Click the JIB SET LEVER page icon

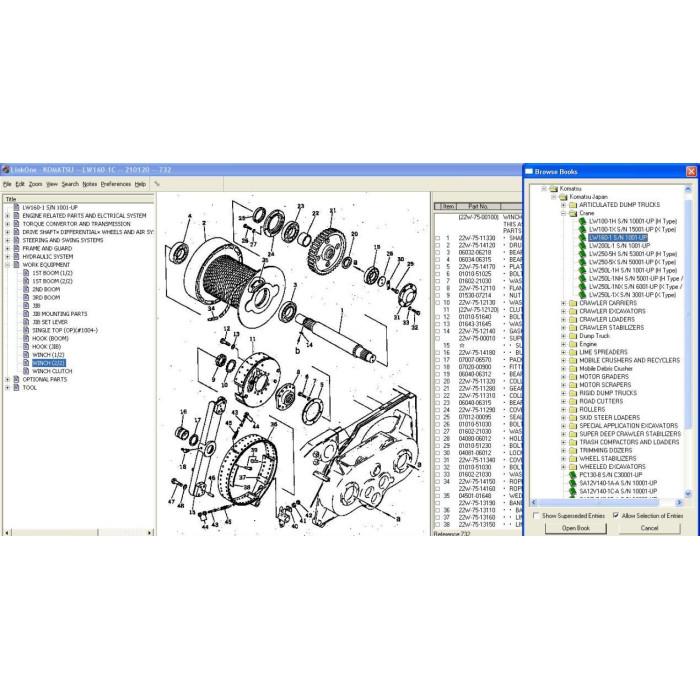[26, 322]
